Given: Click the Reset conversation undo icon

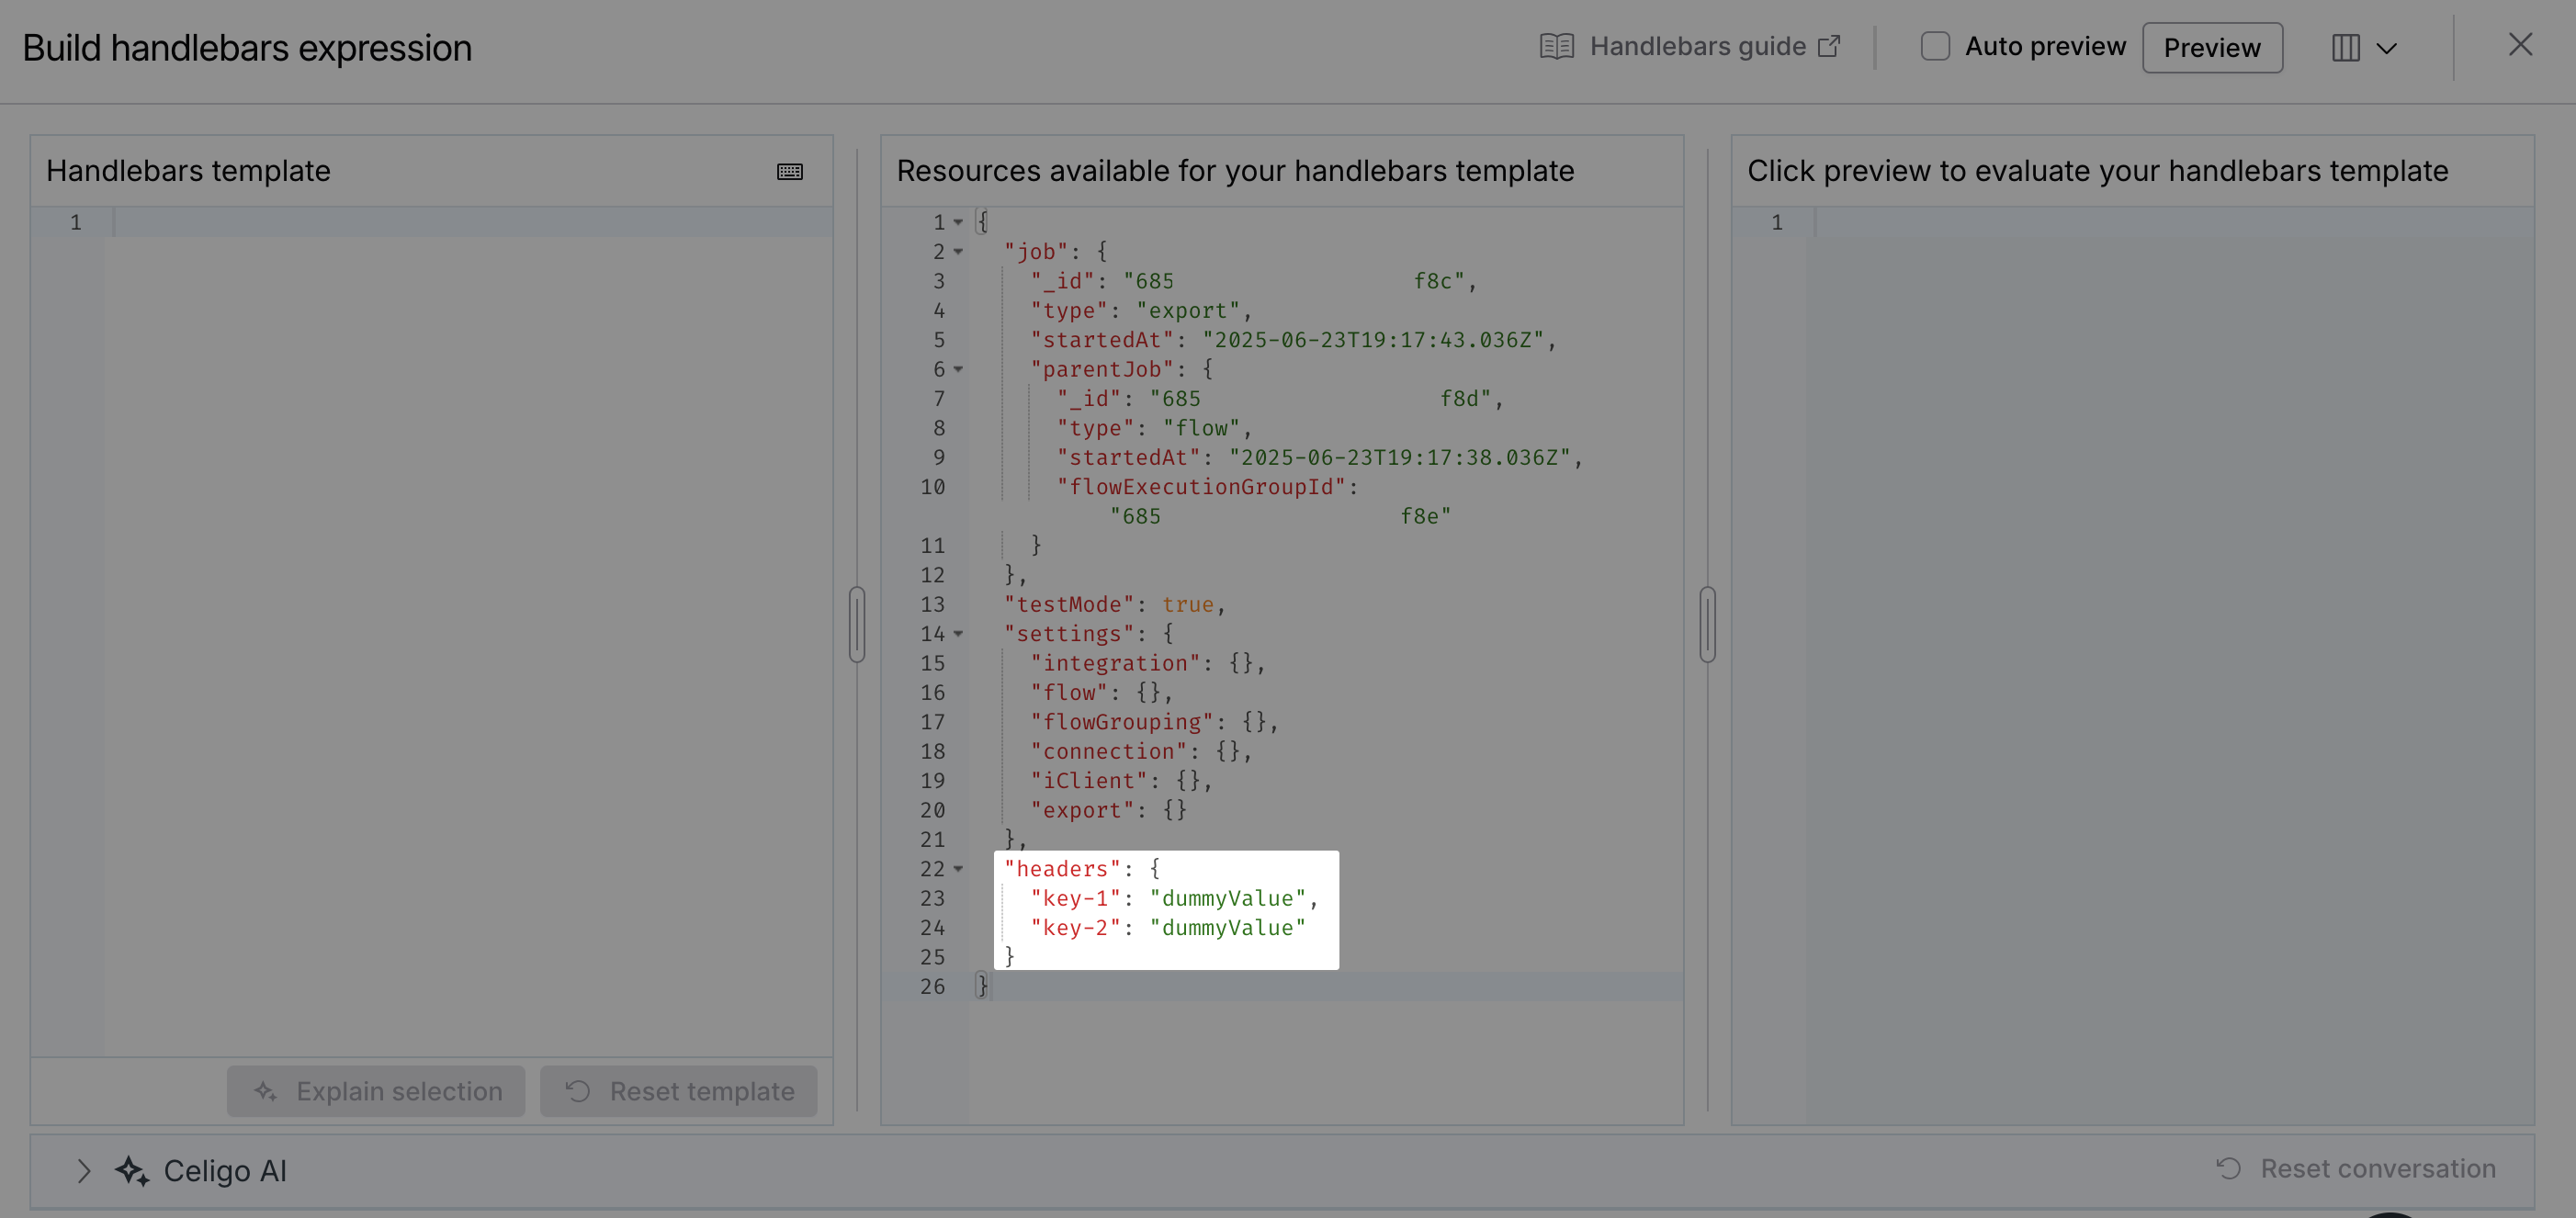Looking at the screenshot, I should [x=2228, y=1169].
